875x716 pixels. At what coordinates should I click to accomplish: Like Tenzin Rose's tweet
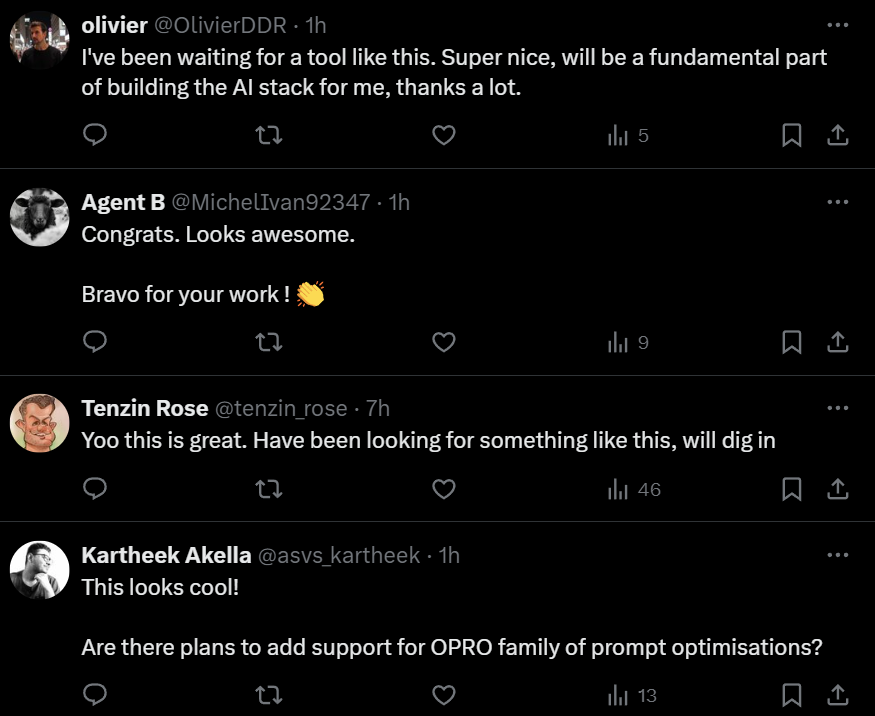click(x=443, y=489)
